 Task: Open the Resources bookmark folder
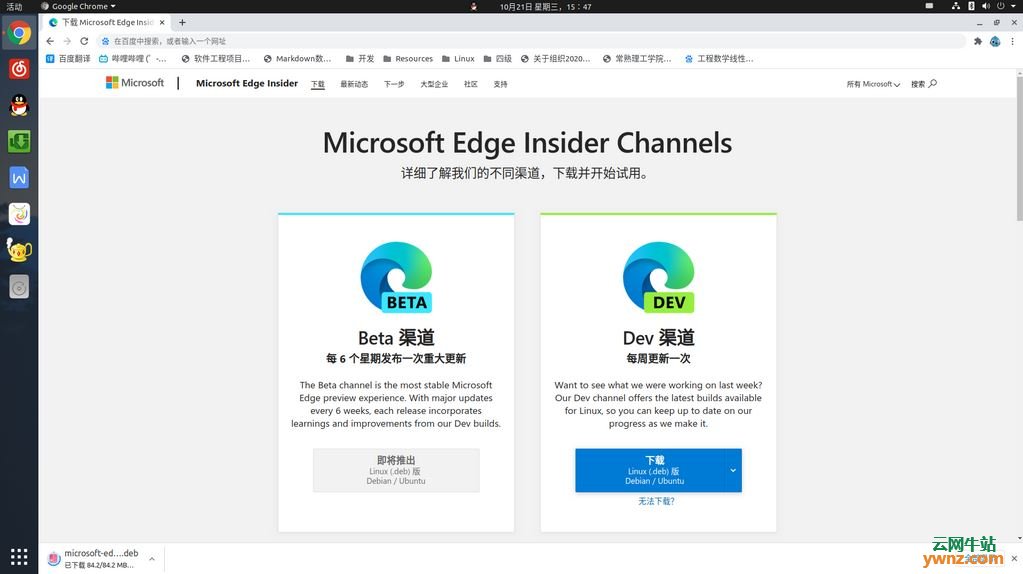408,59
